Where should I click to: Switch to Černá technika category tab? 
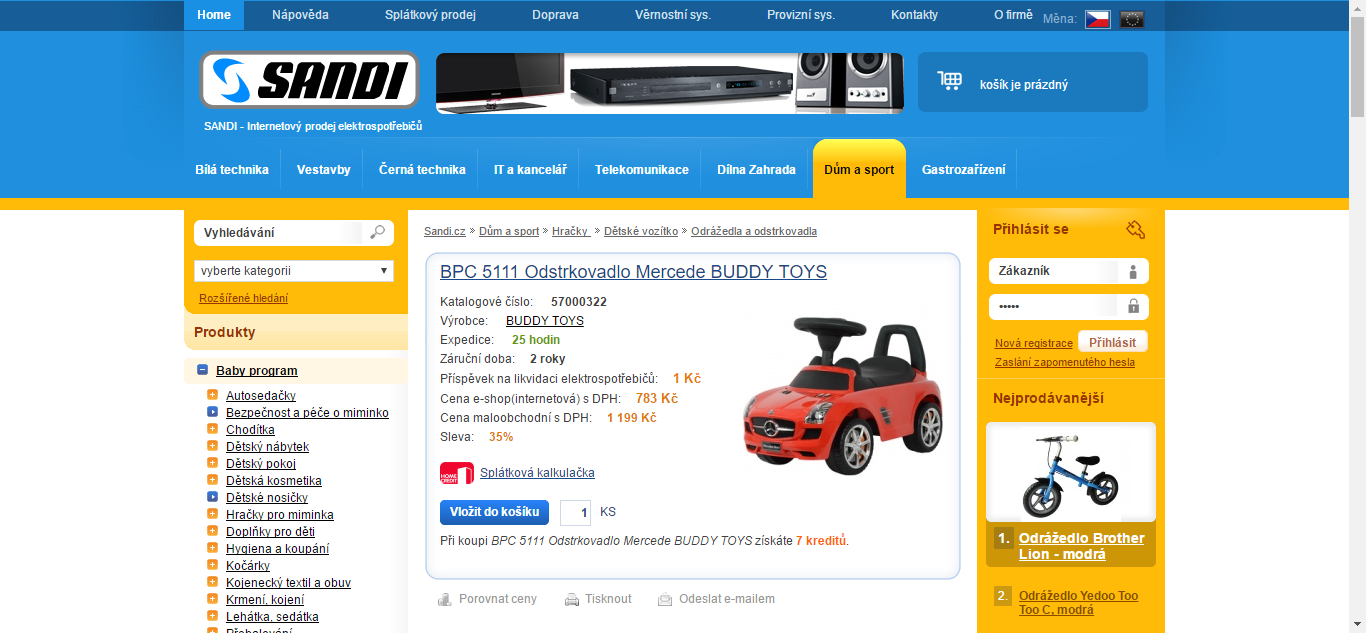point(422,170)
